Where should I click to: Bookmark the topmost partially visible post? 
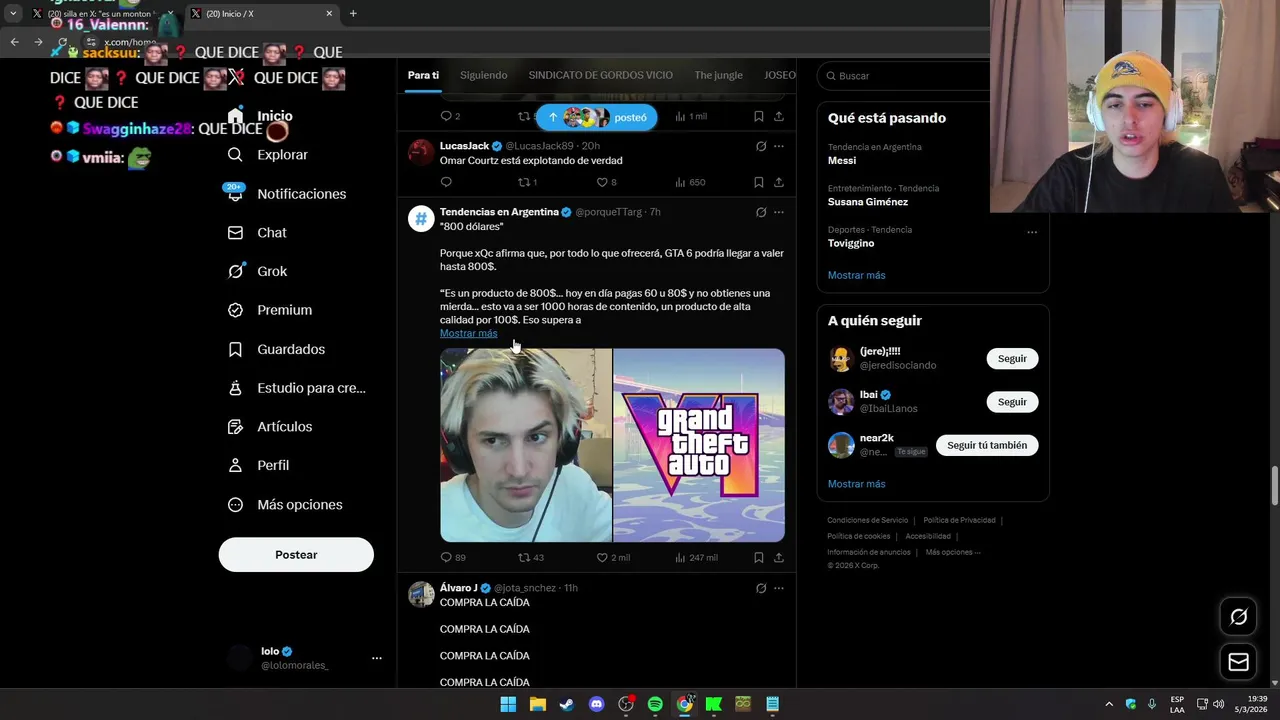pyautogui.click(x=759, y=116)
